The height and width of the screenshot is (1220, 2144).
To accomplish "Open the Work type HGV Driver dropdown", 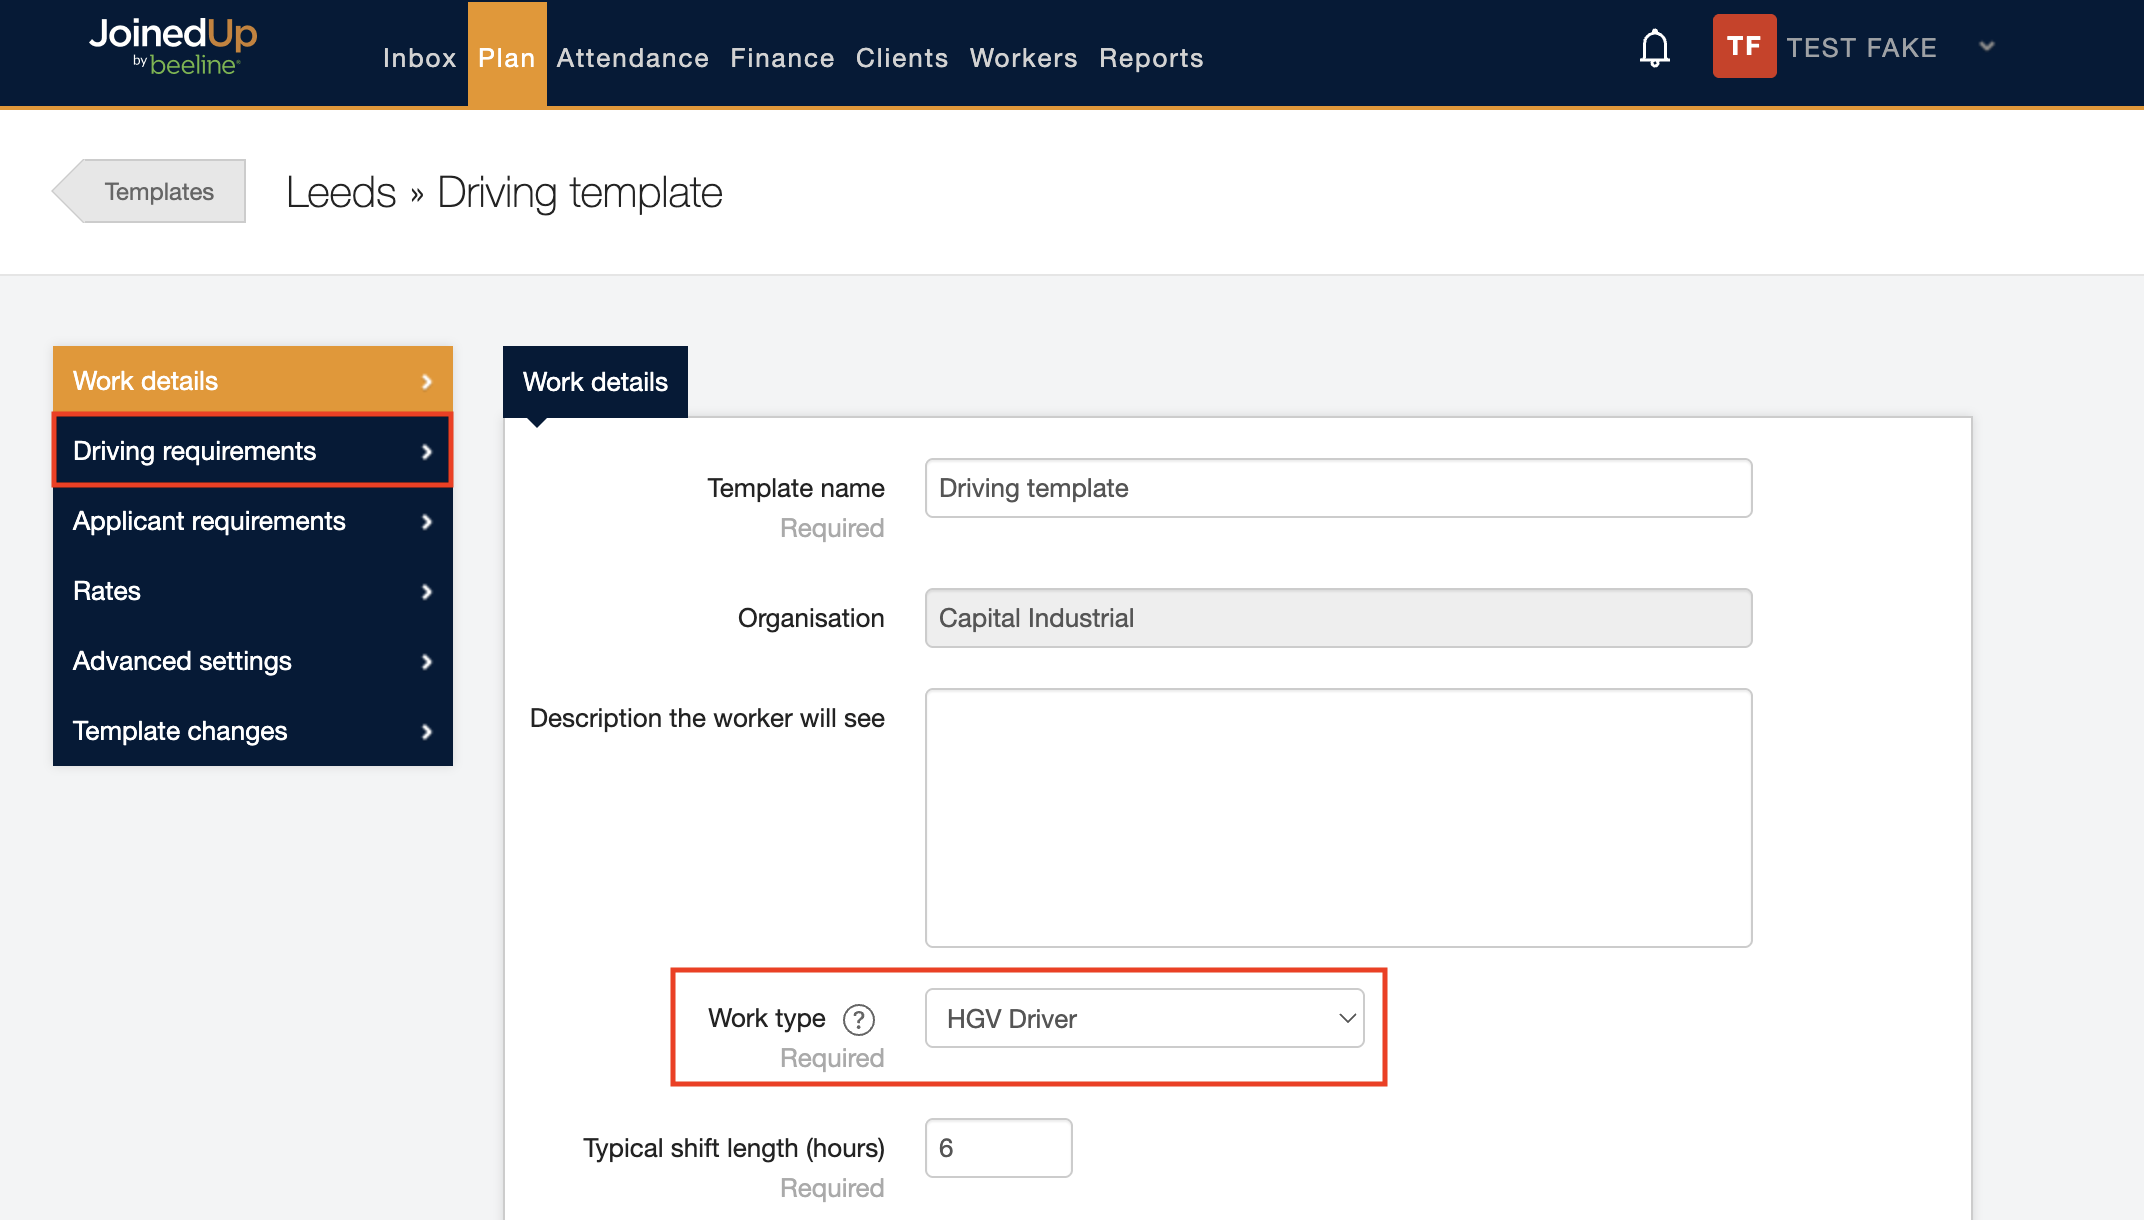I will [x=1144, y=1018].
